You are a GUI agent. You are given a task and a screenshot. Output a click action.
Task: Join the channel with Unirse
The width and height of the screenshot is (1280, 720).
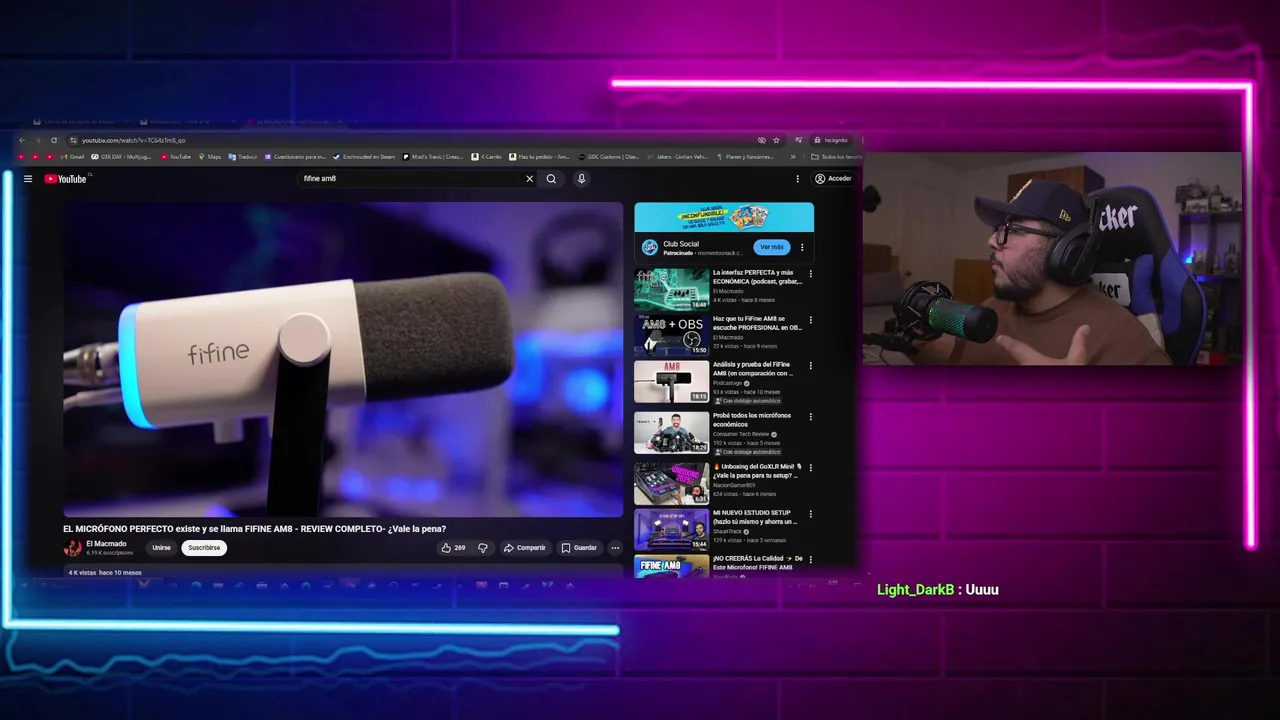161,548
